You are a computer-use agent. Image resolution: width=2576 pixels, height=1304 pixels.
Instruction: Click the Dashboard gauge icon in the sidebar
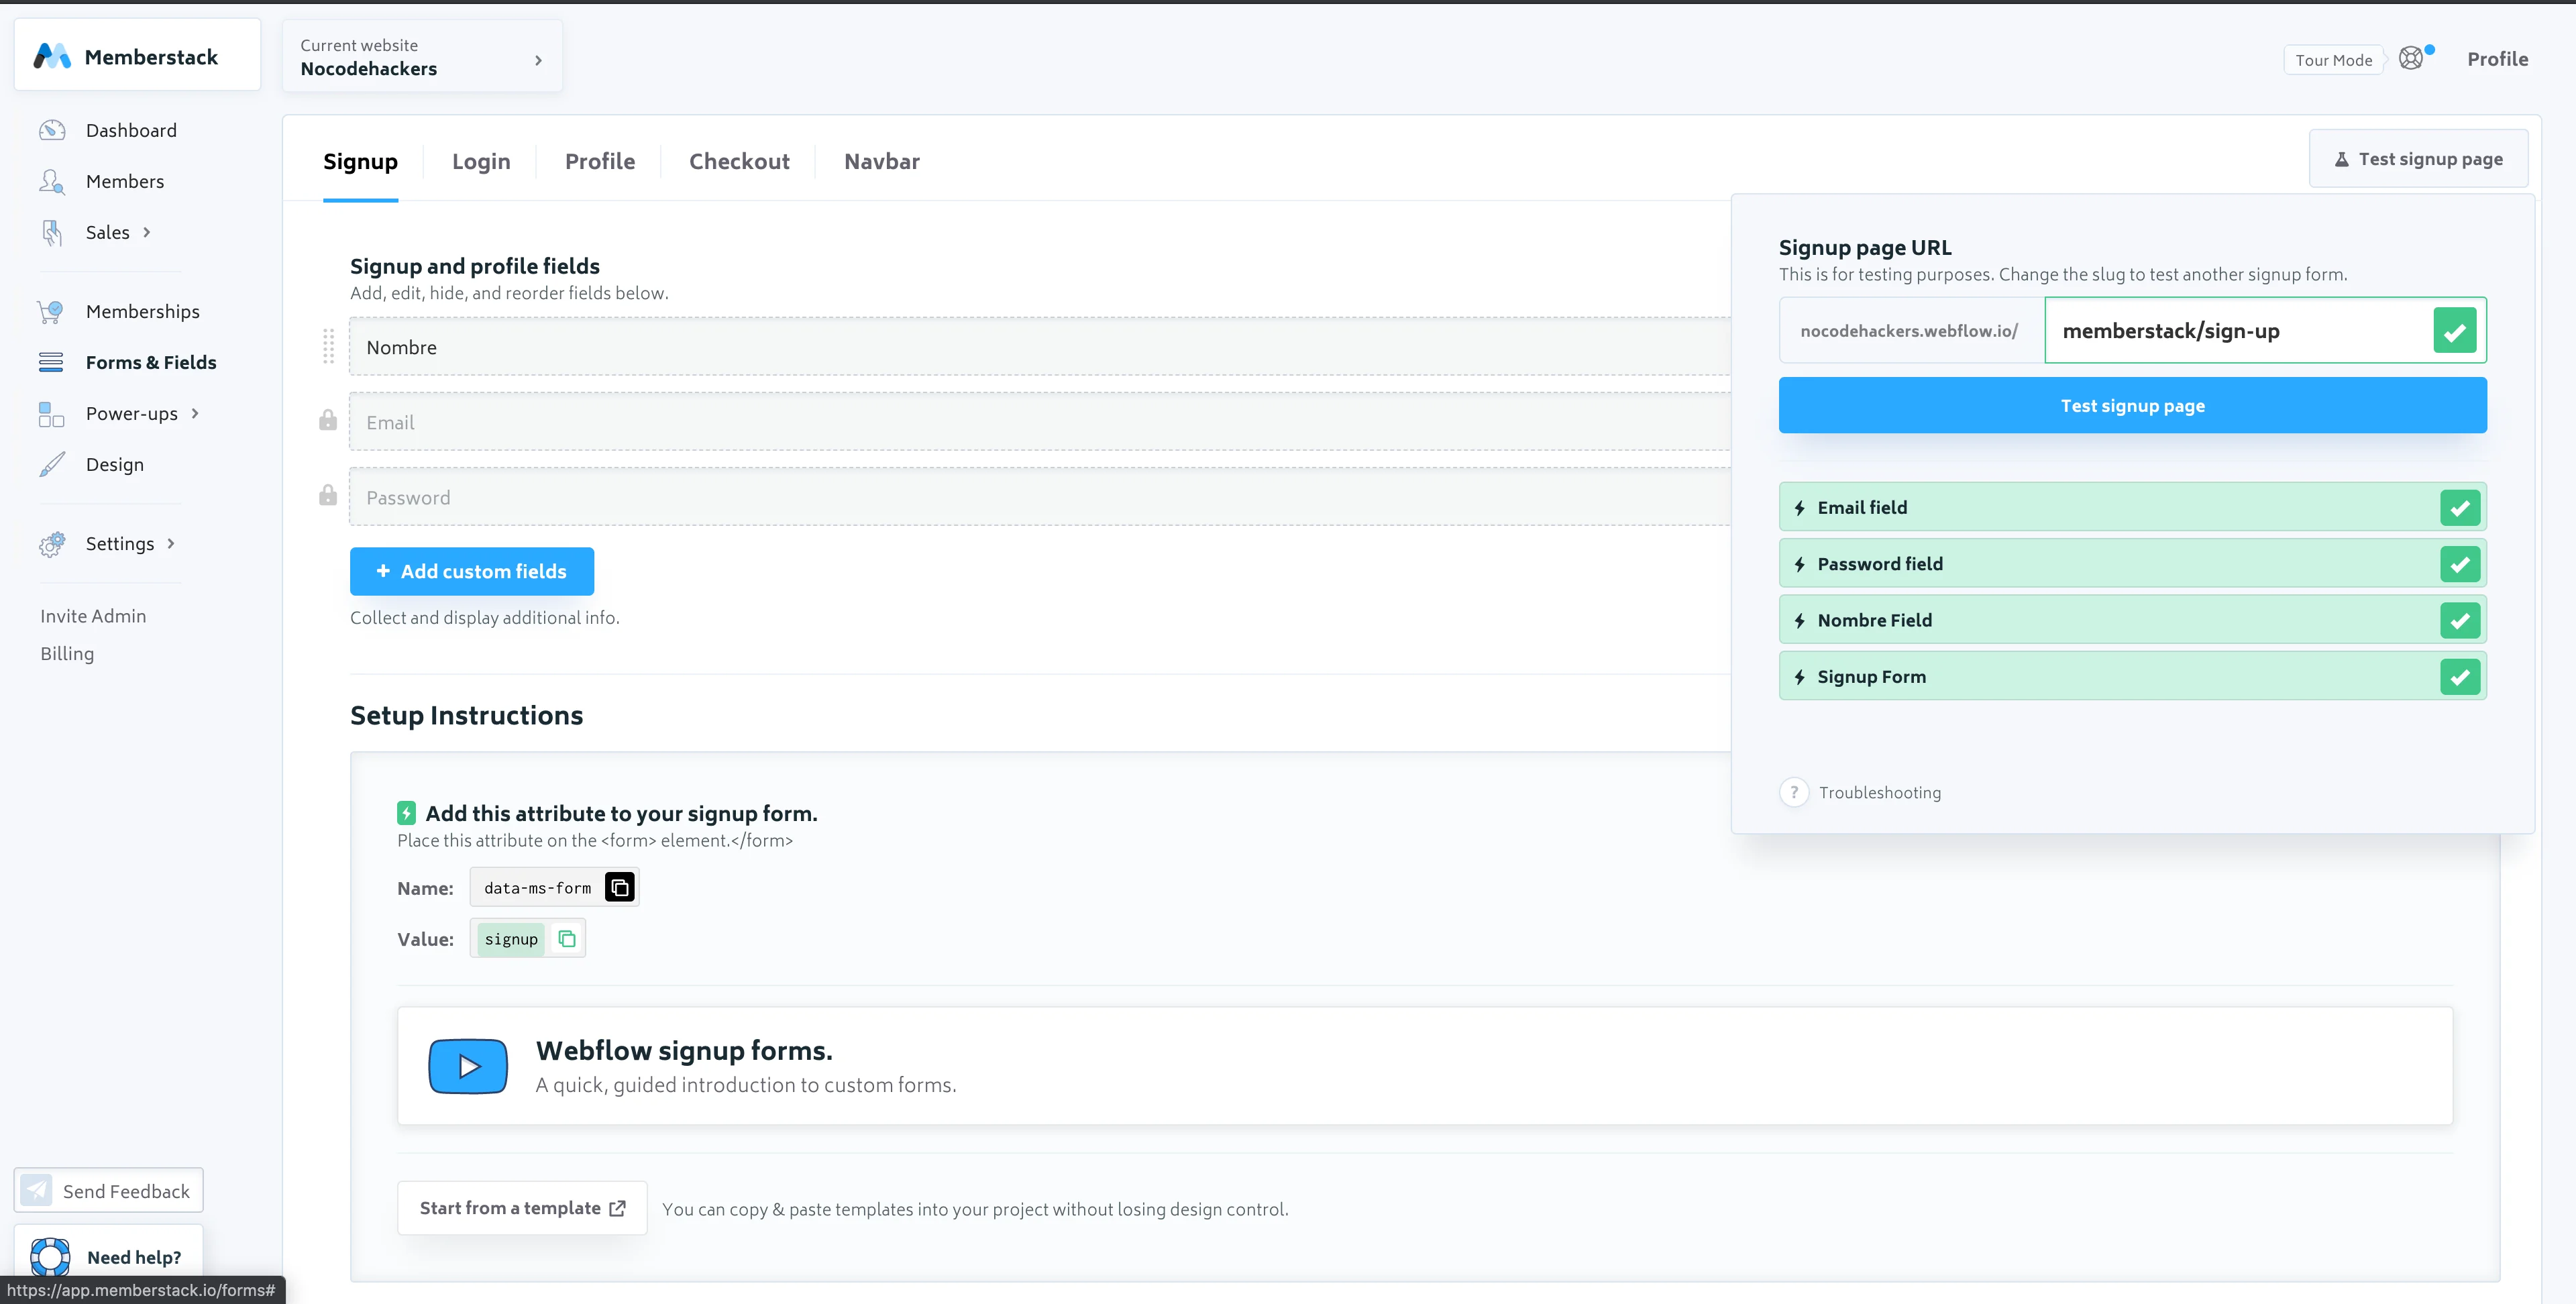52,130
